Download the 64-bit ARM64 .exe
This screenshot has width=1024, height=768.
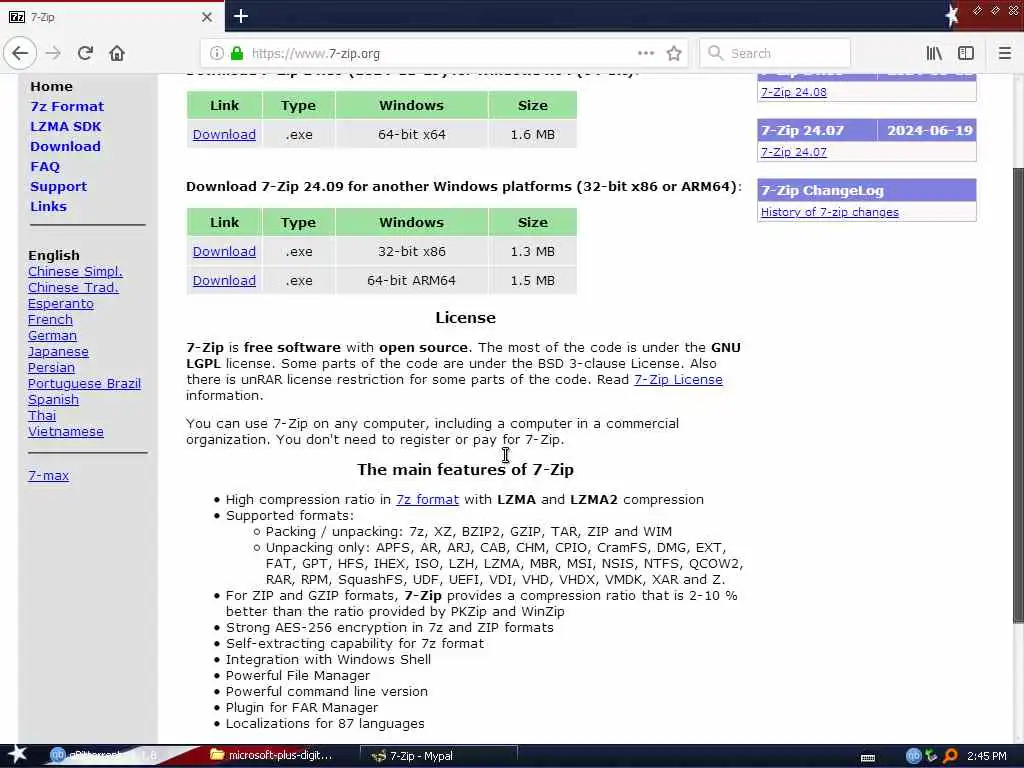[224, 280]
